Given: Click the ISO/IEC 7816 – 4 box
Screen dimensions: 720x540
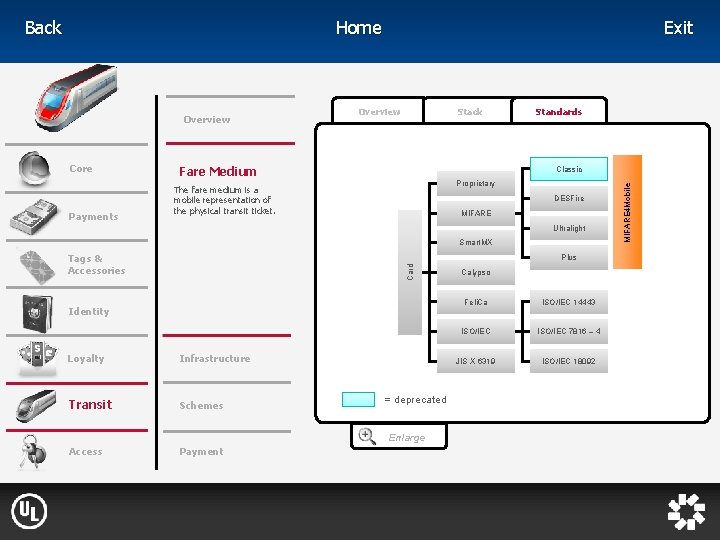Looking at the screenshot, I should [x=569, y=332].
